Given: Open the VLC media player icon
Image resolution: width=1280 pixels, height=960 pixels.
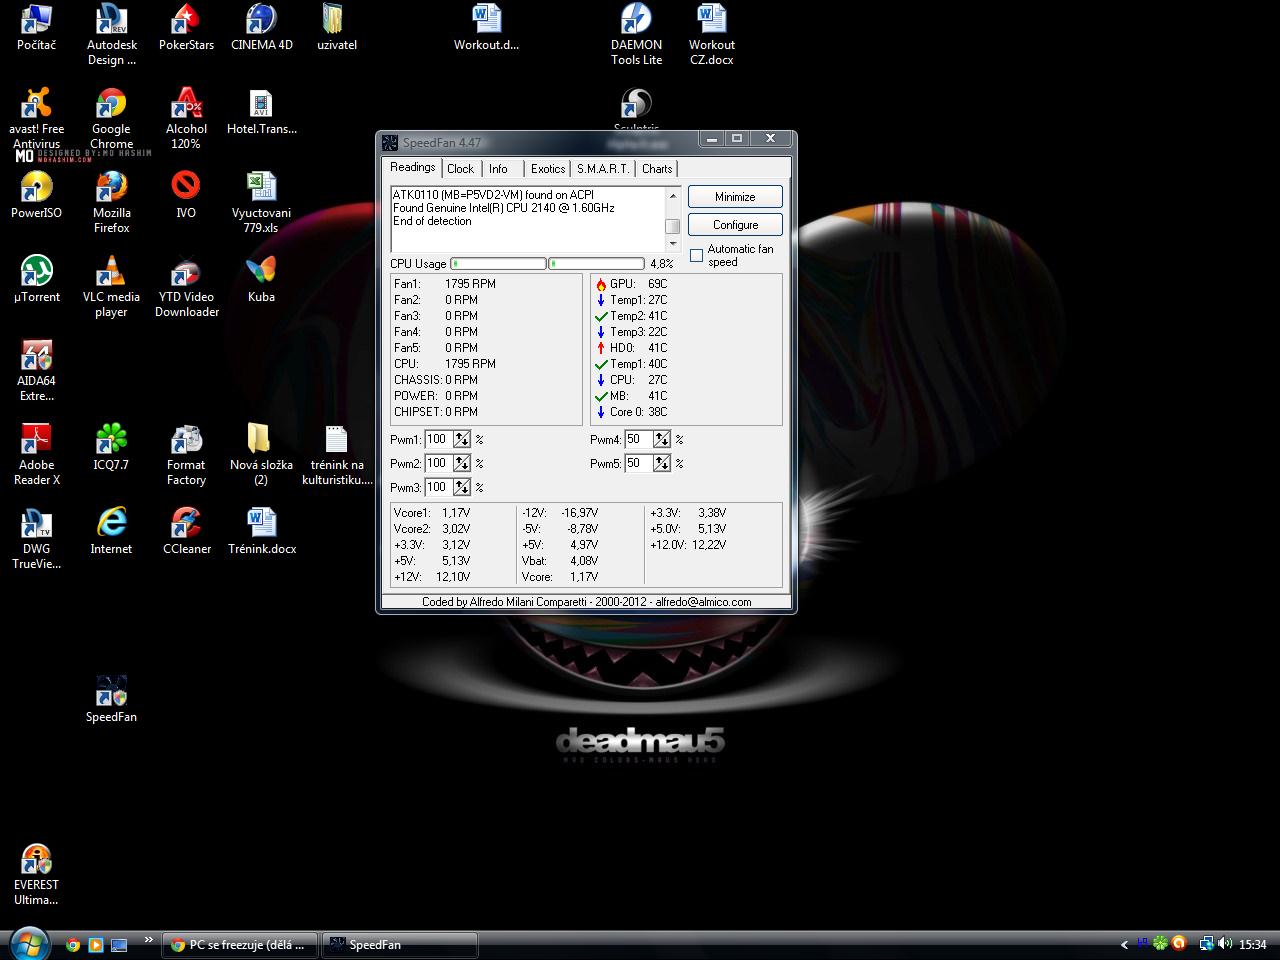Looking at the screenshot, I should tap(111, 272).
